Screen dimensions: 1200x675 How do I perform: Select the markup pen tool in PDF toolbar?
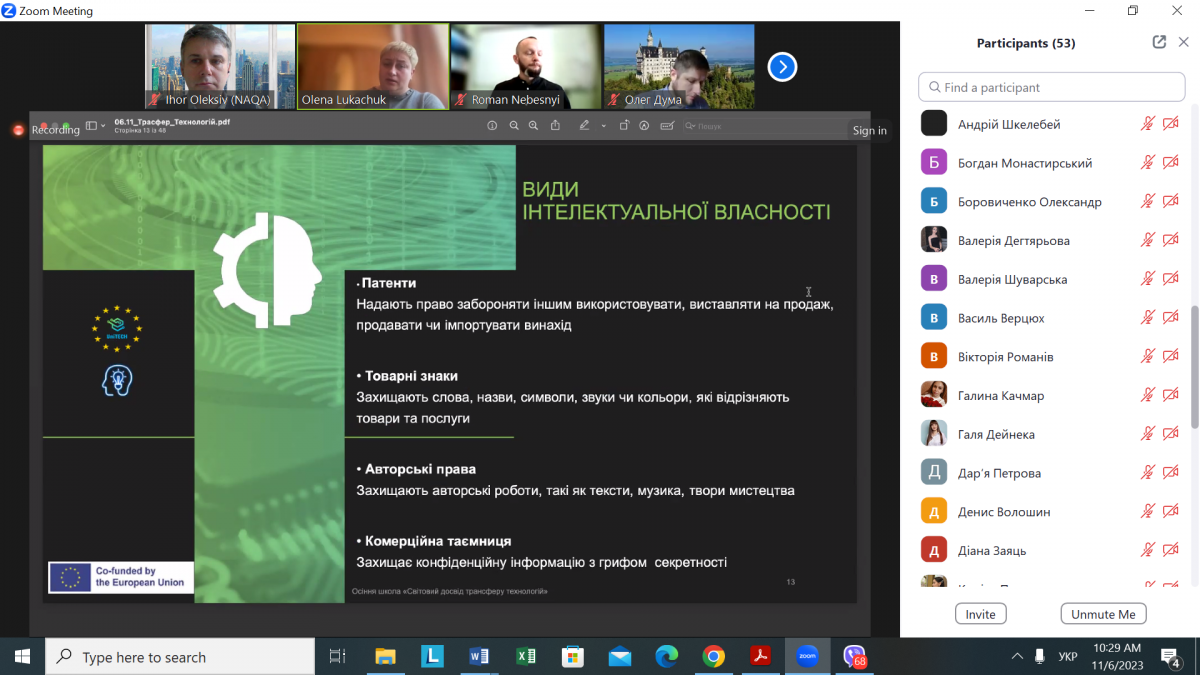tap(584, 126)
